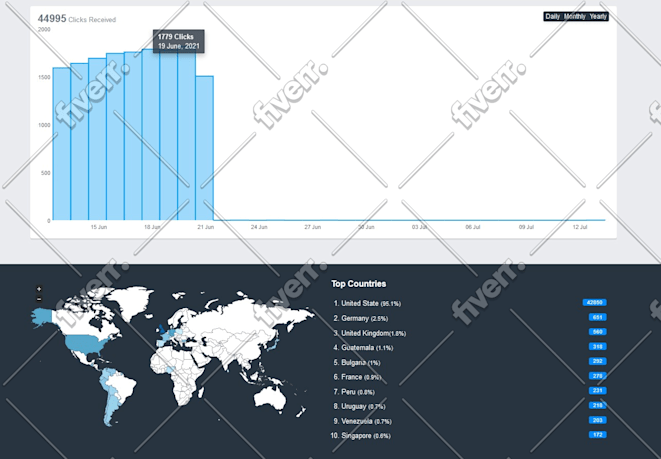
Task: Zoom in on the world map
Action: point(39,289)
